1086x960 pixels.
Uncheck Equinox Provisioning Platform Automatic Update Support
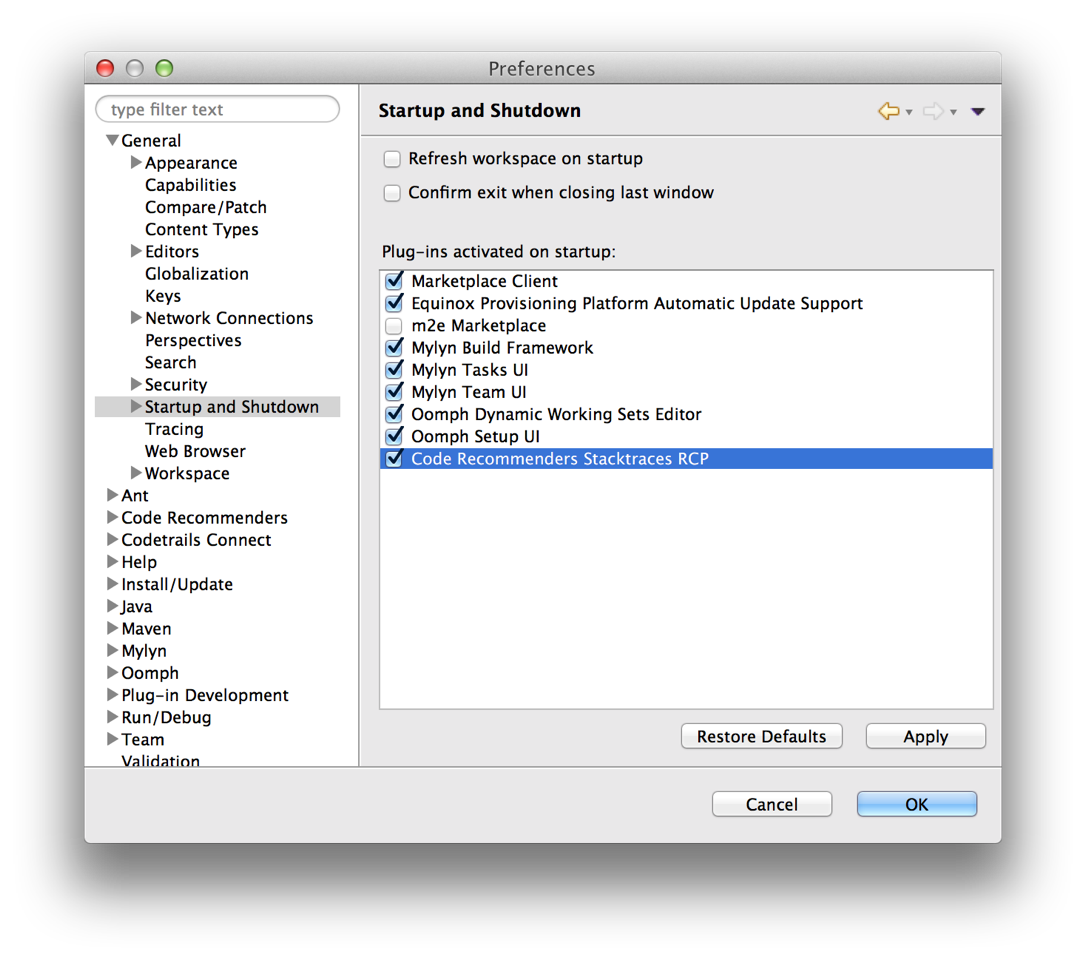click(394, 303)
